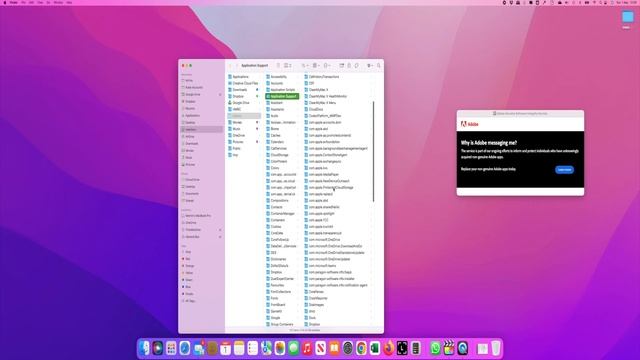Open the Go menu
This screenshot has height=360, width=640.
click(x=48, y=2)
